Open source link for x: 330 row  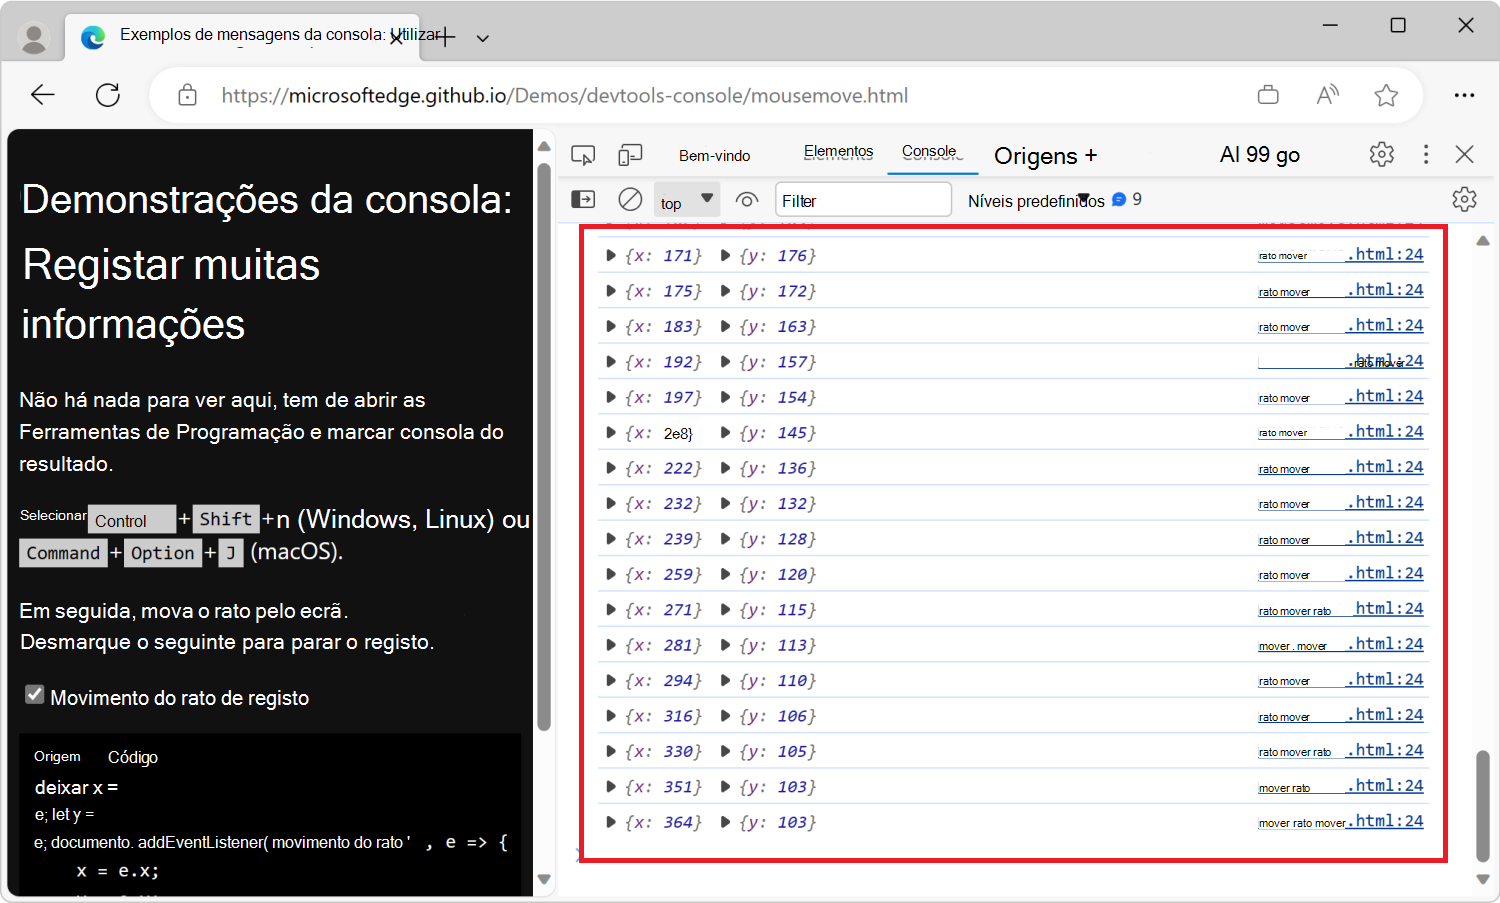tap(1341, 751)
